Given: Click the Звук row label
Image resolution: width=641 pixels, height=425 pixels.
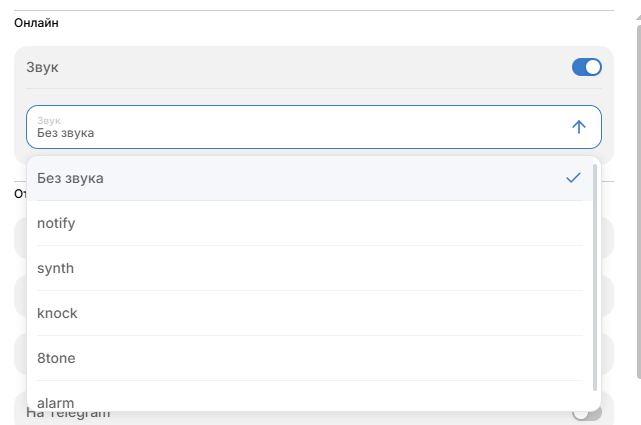Looking at the screenshot, I should (43, 67).
